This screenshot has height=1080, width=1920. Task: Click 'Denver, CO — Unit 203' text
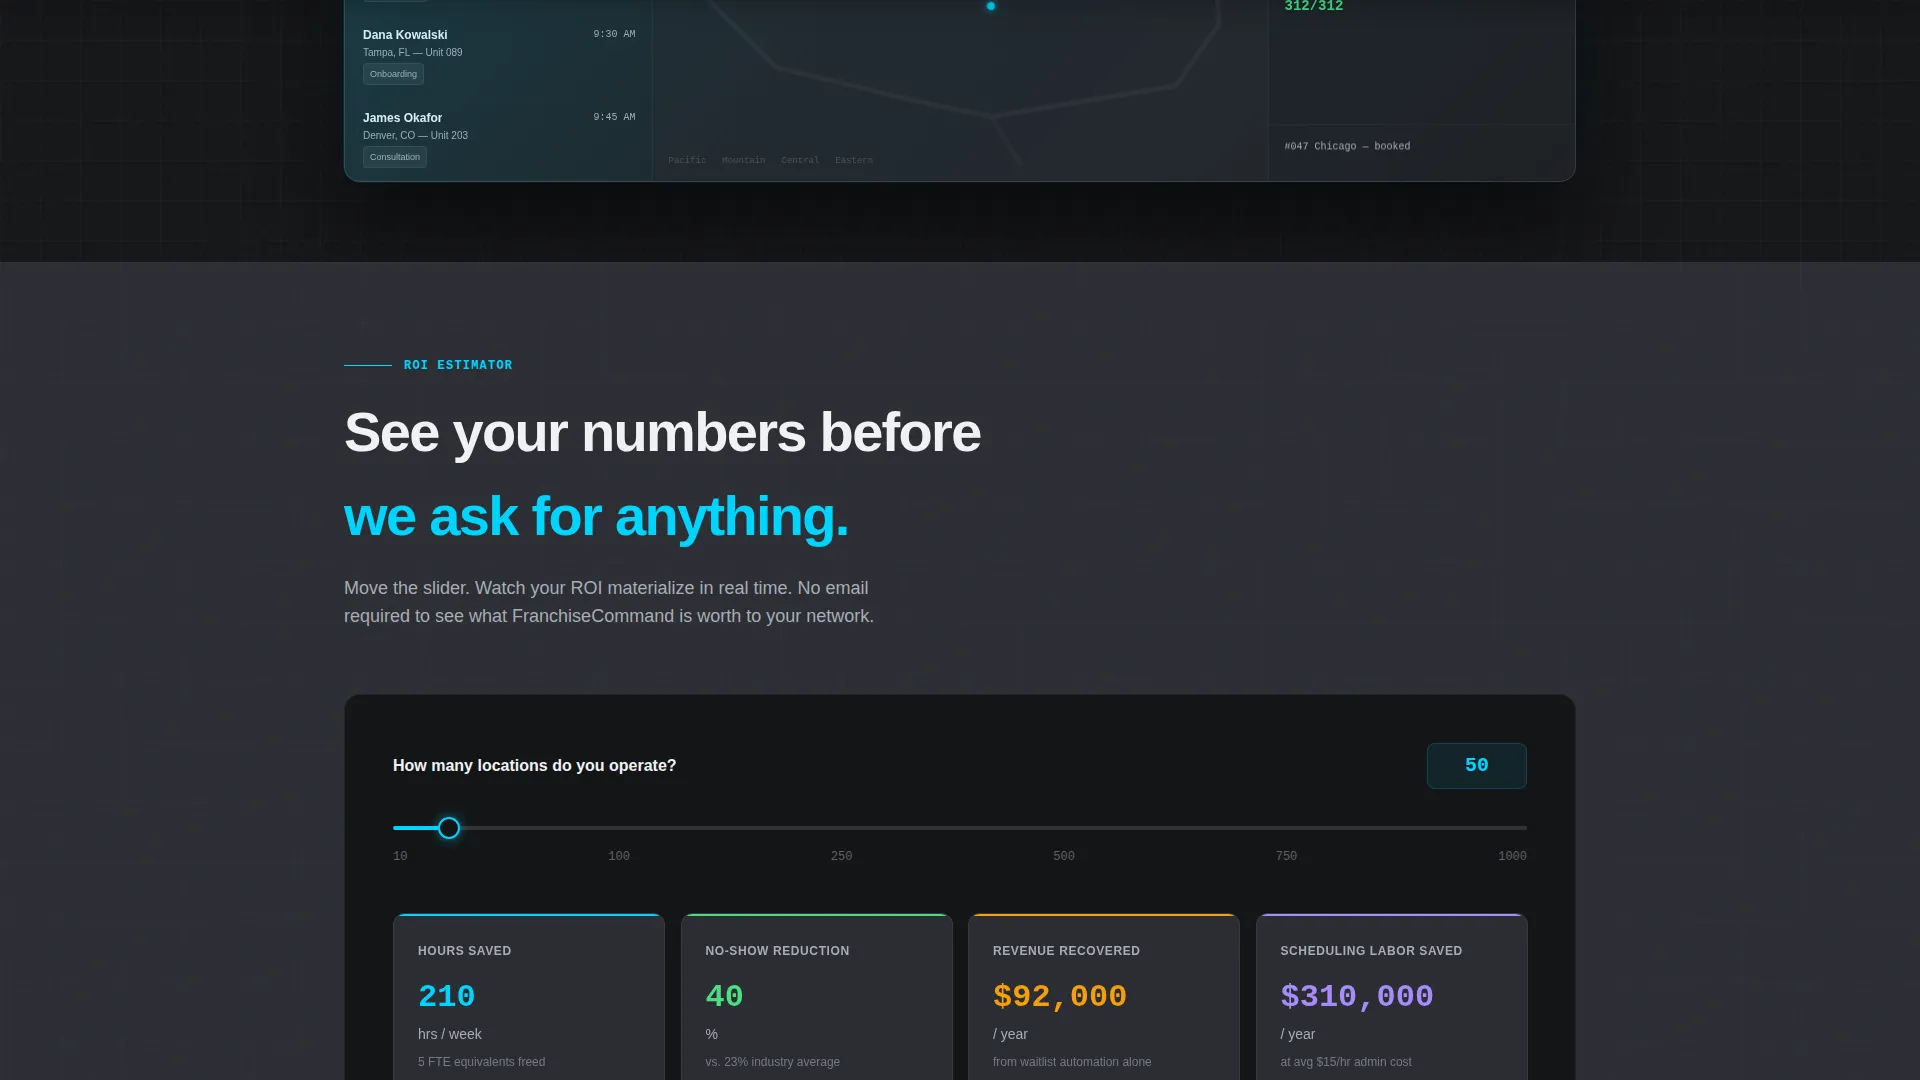coord(415,135)
